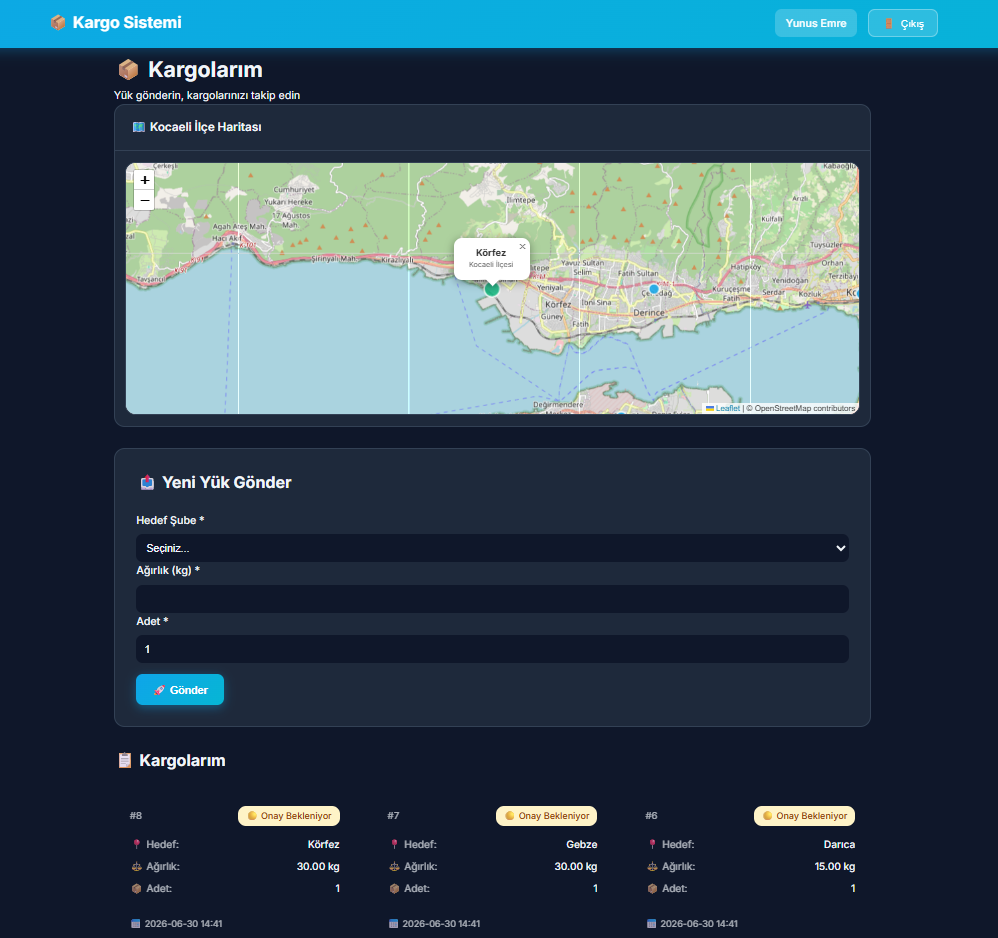Open the Yunus Emre user button
998x938 pixels.
[815, 23]
